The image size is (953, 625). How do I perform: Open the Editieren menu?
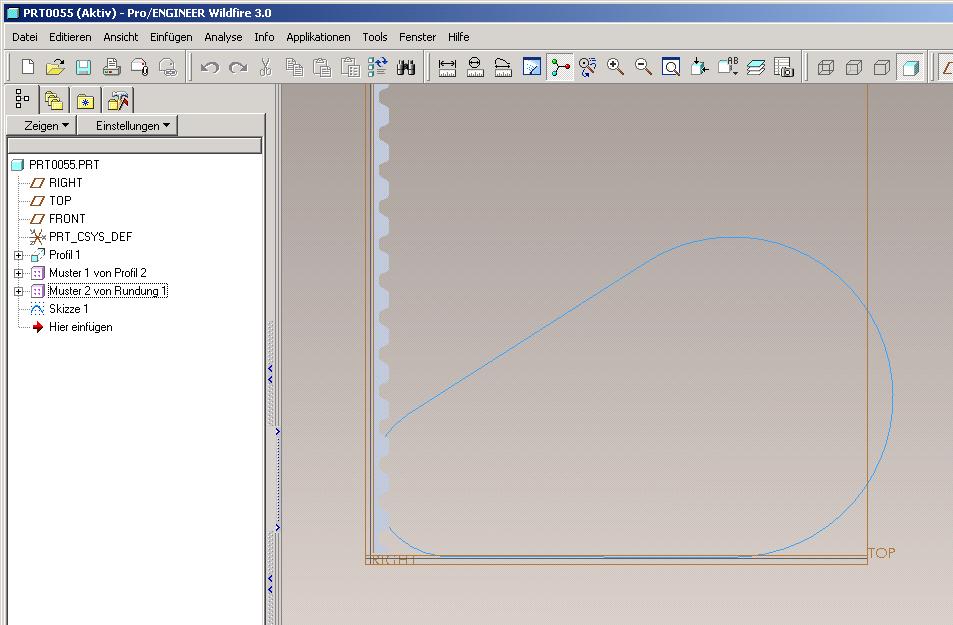point(70,37)
